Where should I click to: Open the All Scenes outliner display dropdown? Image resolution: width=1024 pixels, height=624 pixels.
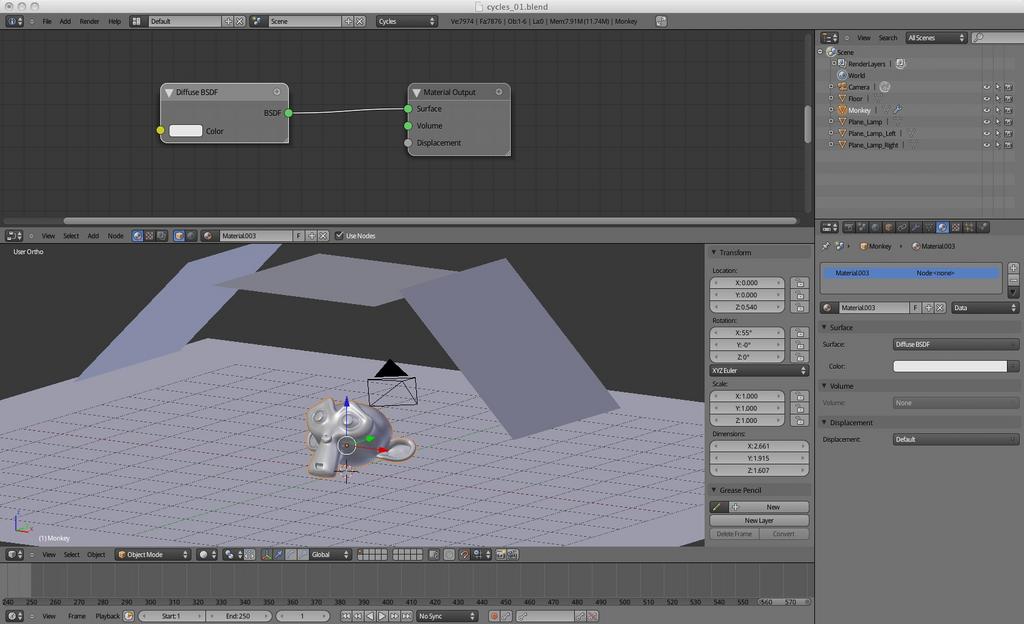click(936, 38)
